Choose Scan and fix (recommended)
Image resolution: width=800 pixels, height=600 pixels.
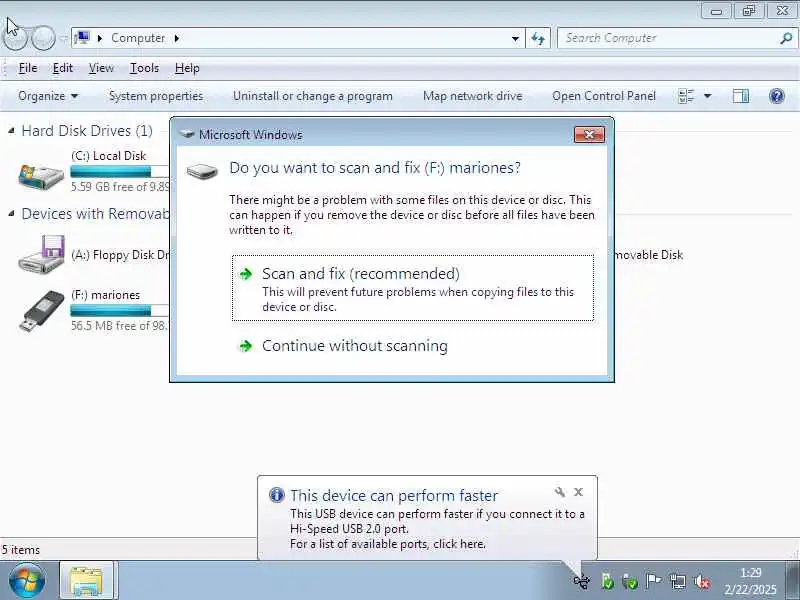click(413, 288)
